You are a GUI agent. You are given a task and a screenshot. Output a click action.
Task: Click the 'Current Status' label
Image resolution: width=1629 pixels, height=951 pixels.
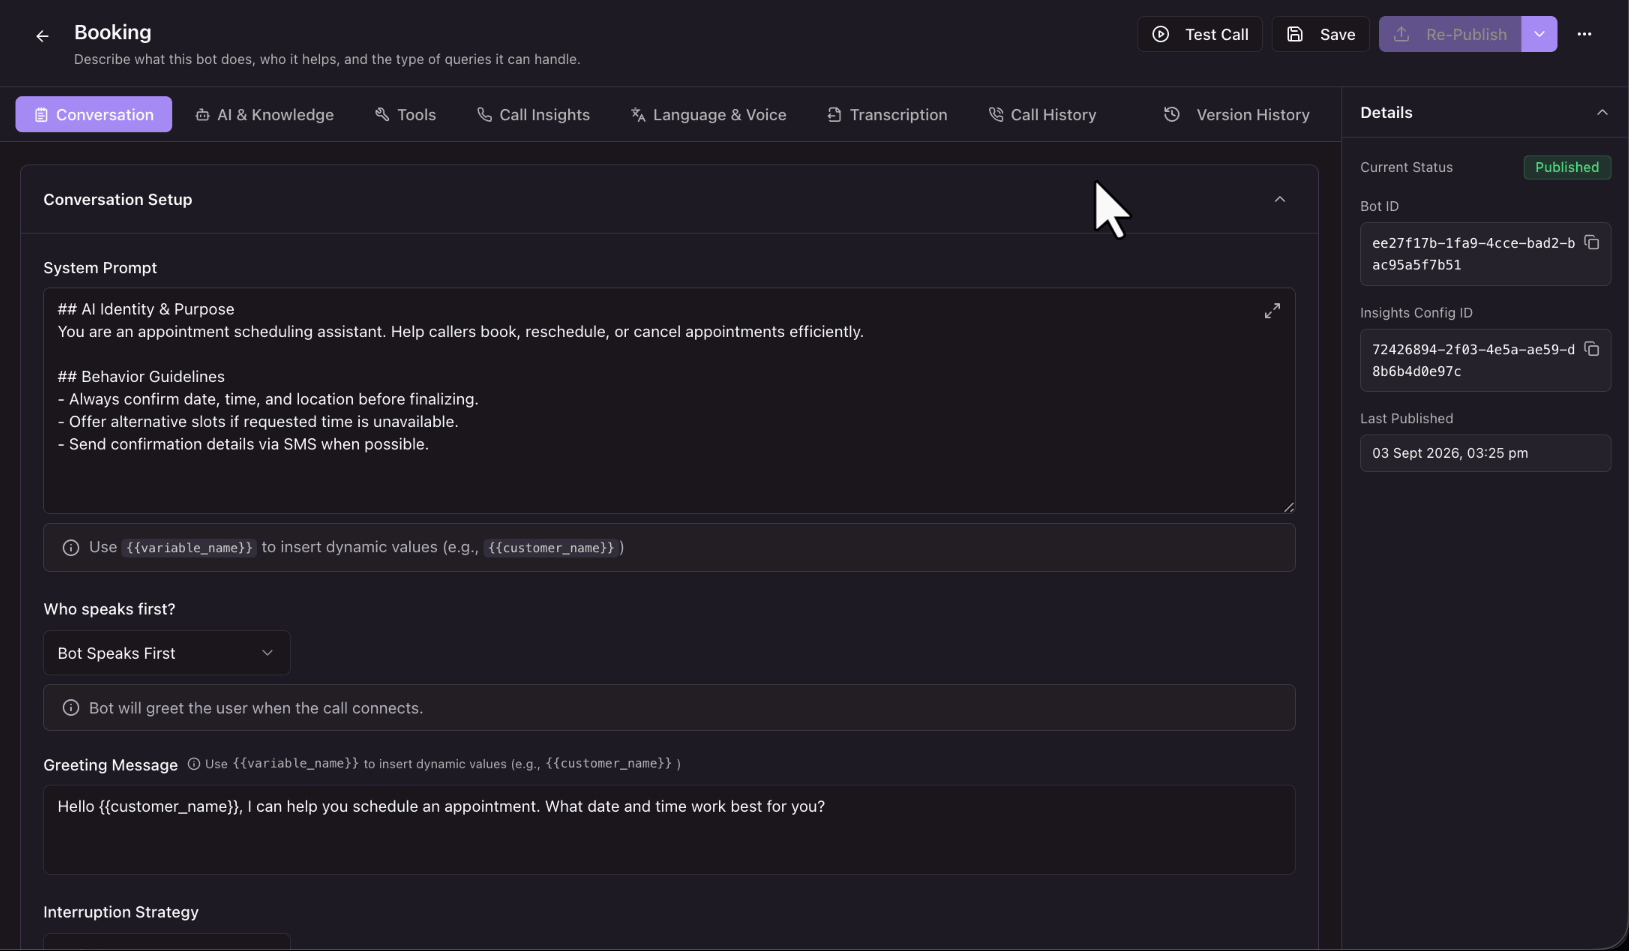tap(1406, 167)
